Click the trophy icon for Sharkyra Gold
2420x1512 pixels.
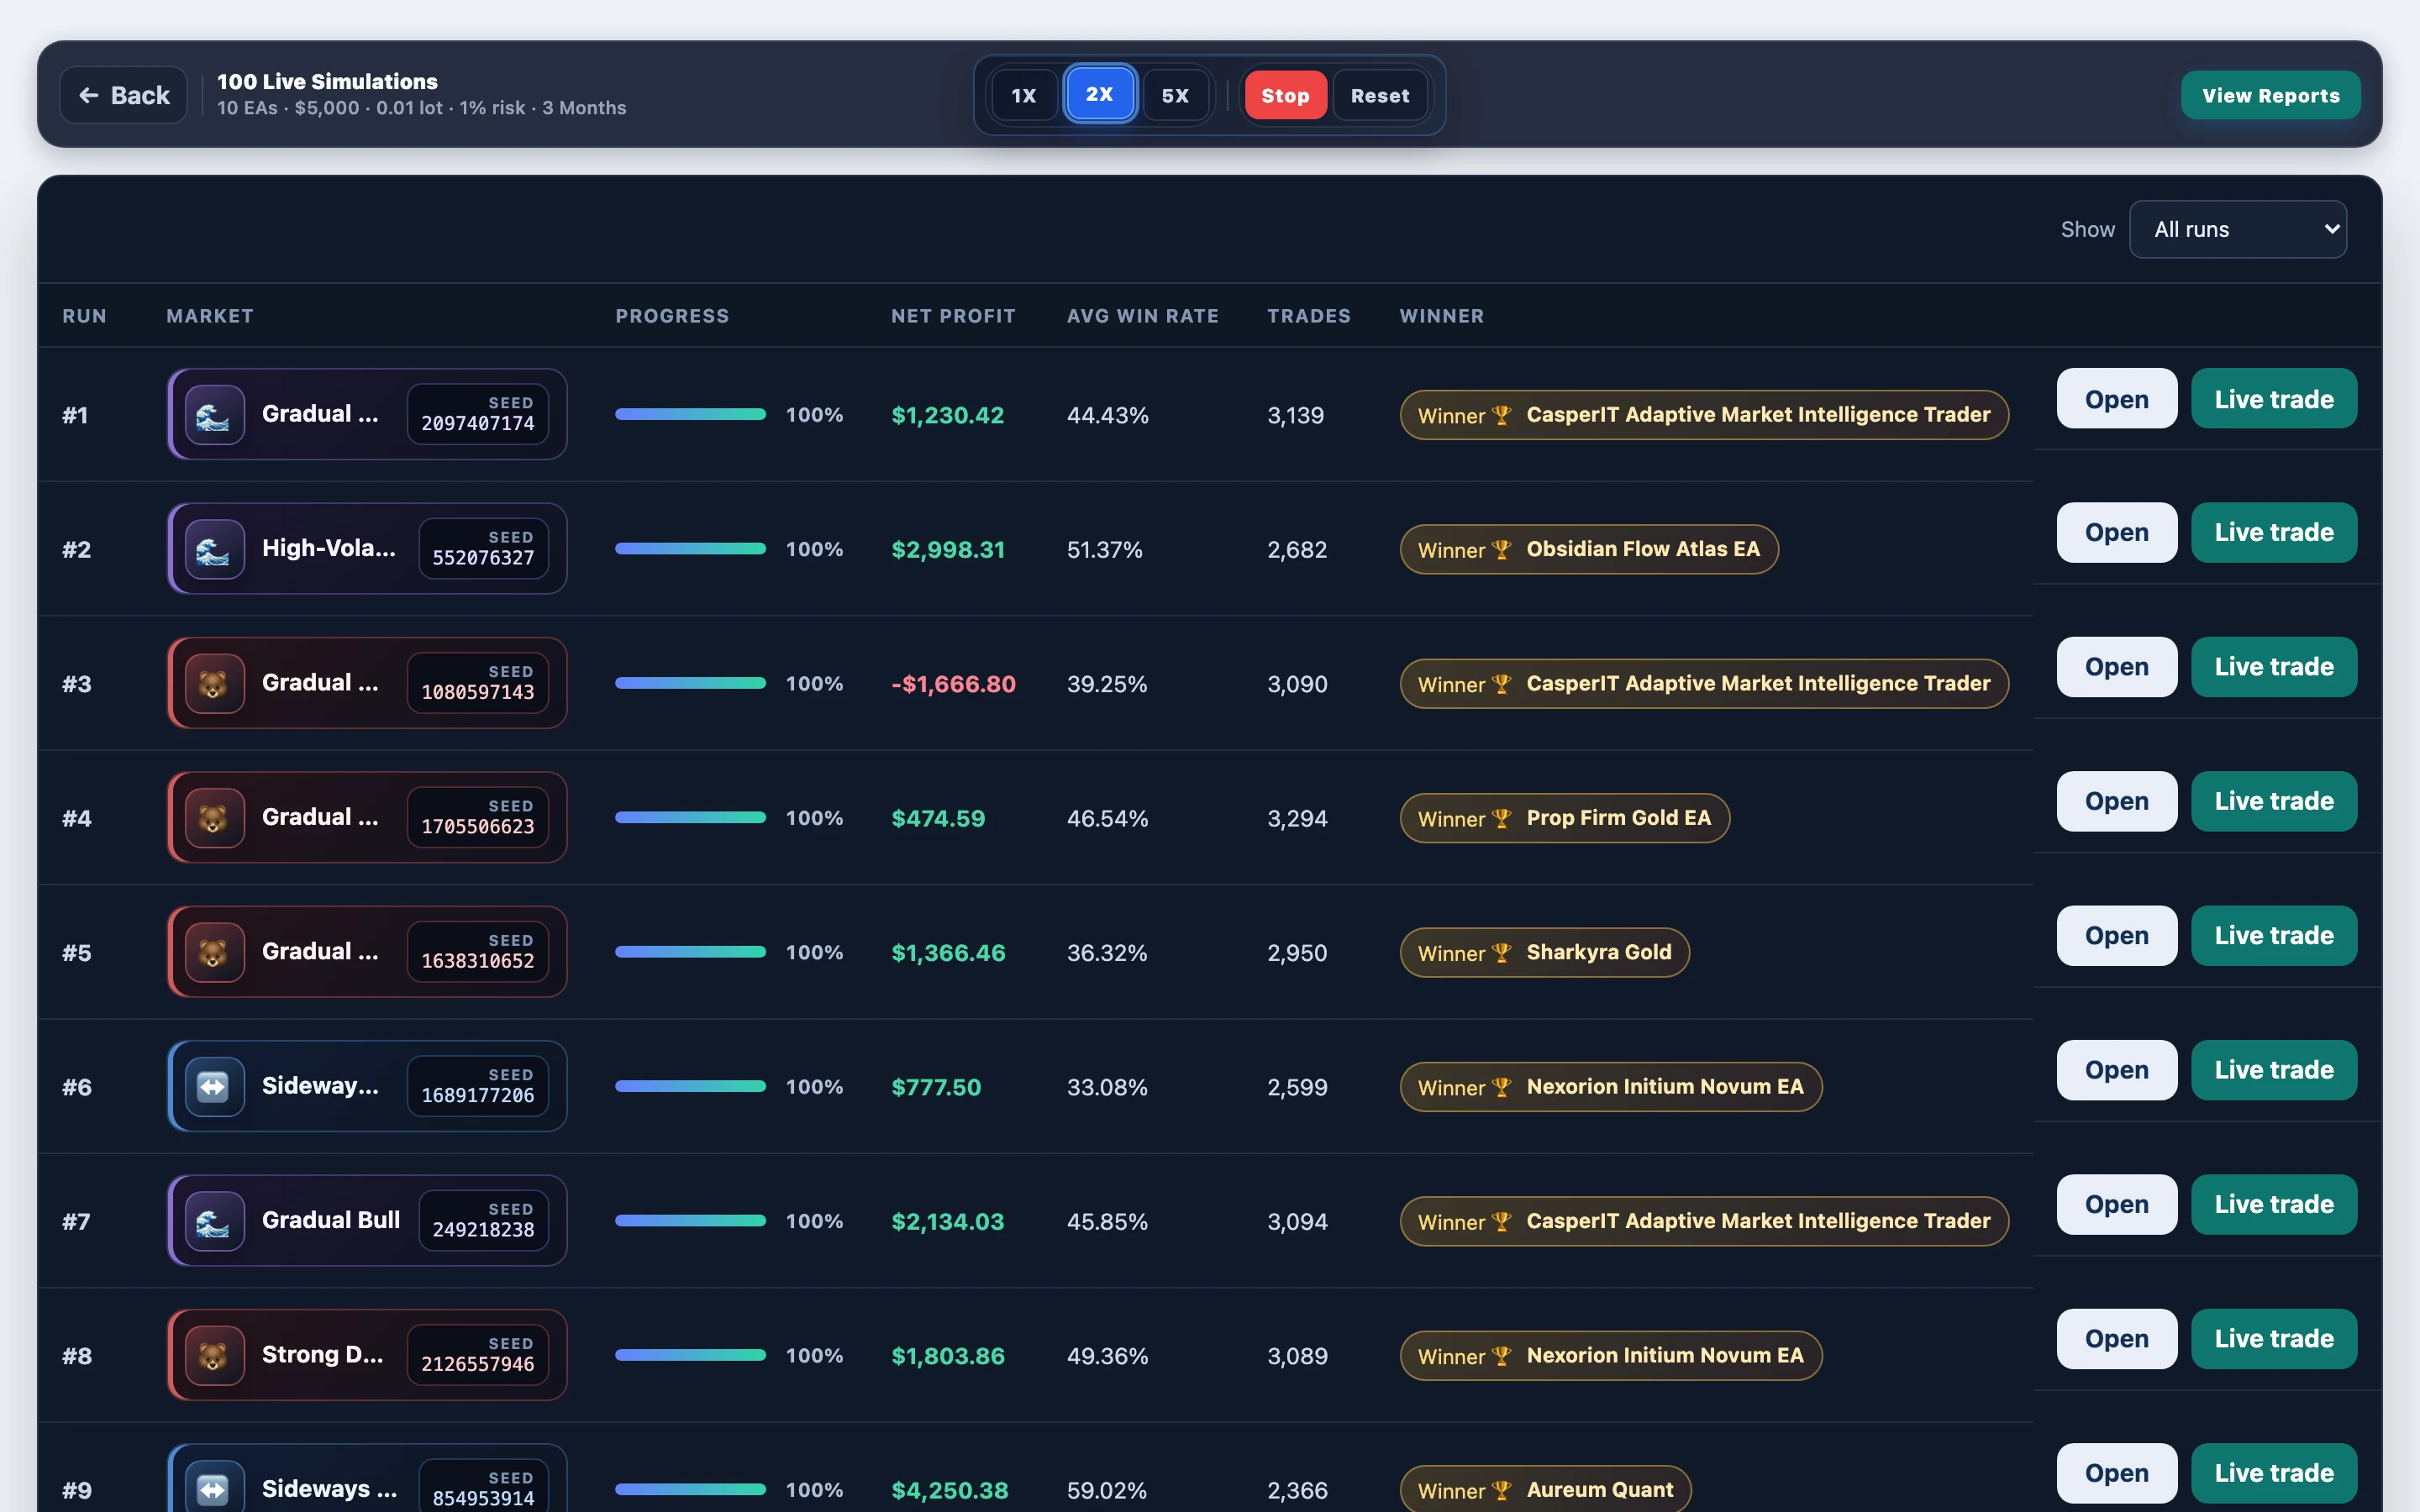click(1501, 953)
